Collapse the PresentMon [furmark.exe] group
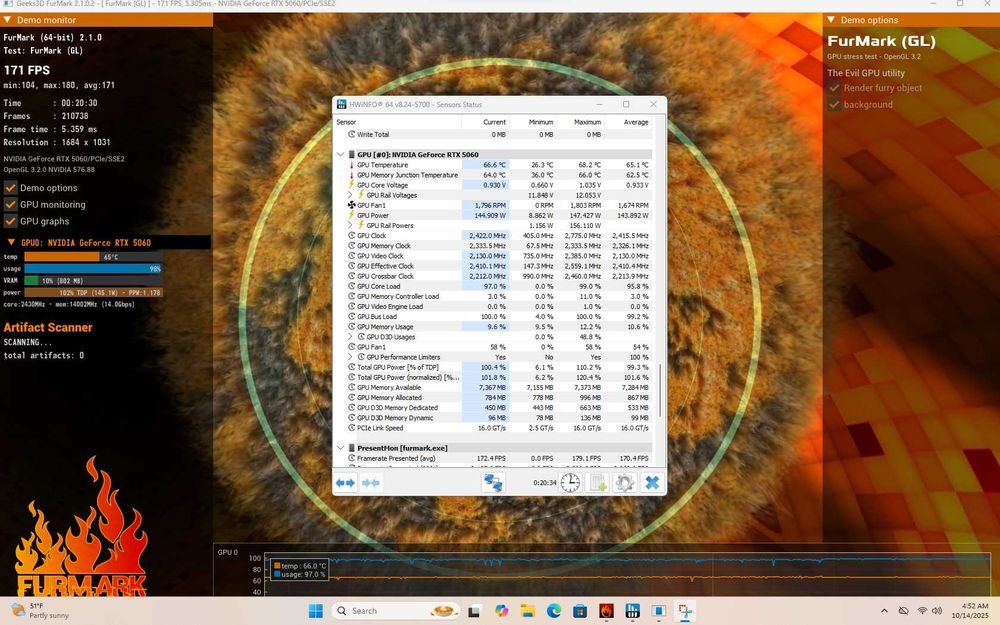The width and height of the screenshot is (1000, 625). pyautogui.click(x=341, y=448)
